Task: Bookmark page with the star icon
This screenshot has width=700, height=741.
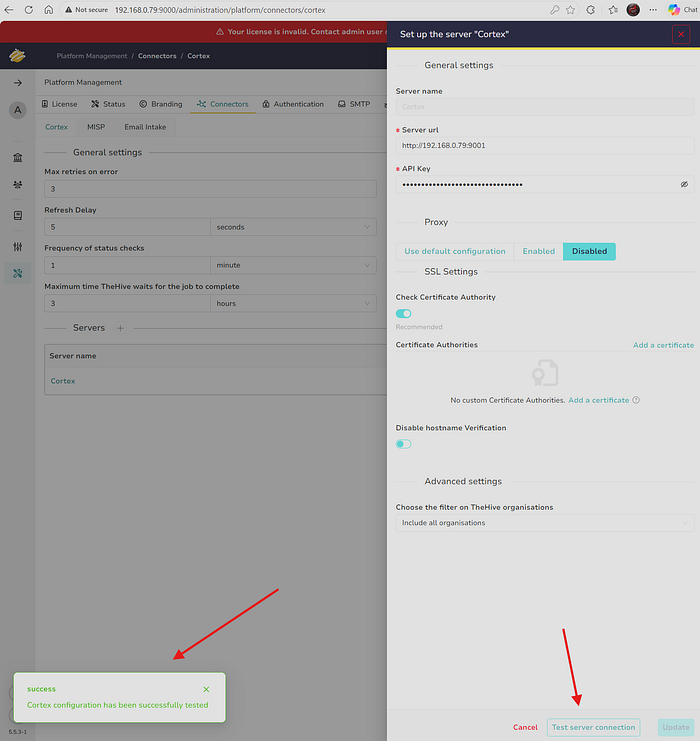Action: (x=570, y=9)
